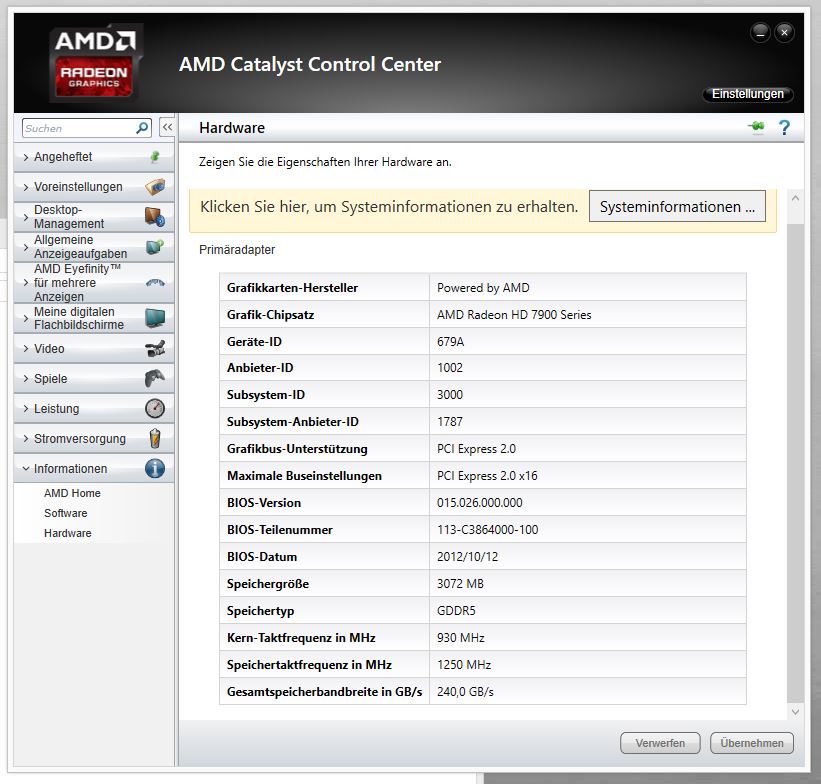Image resolution: width=821 pixels, height=784 pixels.
Task: Click the 'Primäradapter' heading
Action: coord(237,250)
